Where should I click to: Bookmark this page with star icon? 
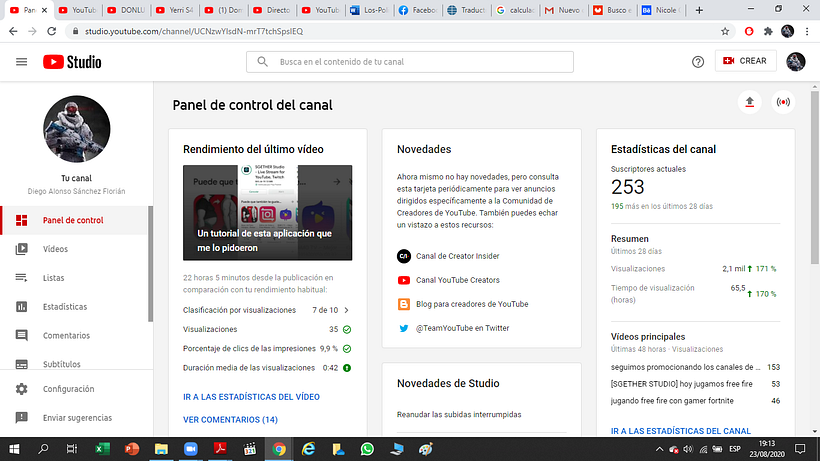coord(725,31)
